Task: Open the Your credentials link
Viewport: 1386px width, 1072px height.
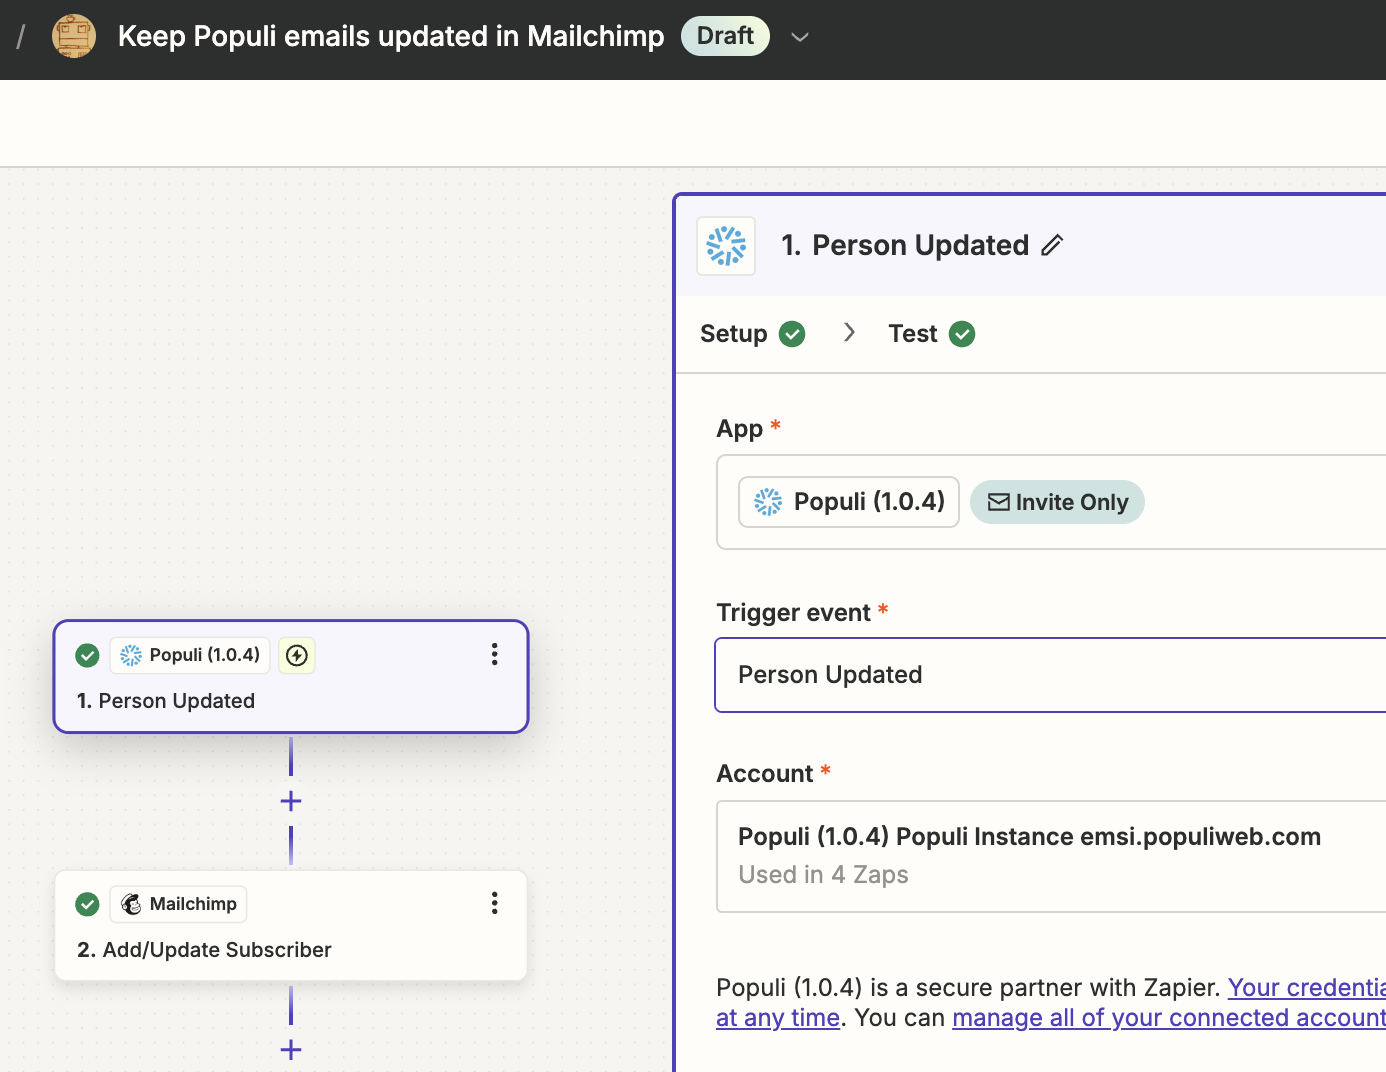Action: [x=1307, y=988]
